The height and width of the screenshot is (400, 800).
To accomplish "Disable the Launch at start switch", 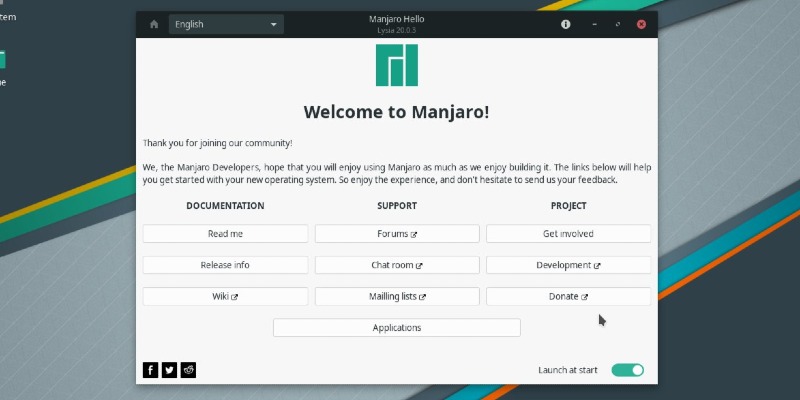I will (x=627, y=370).
